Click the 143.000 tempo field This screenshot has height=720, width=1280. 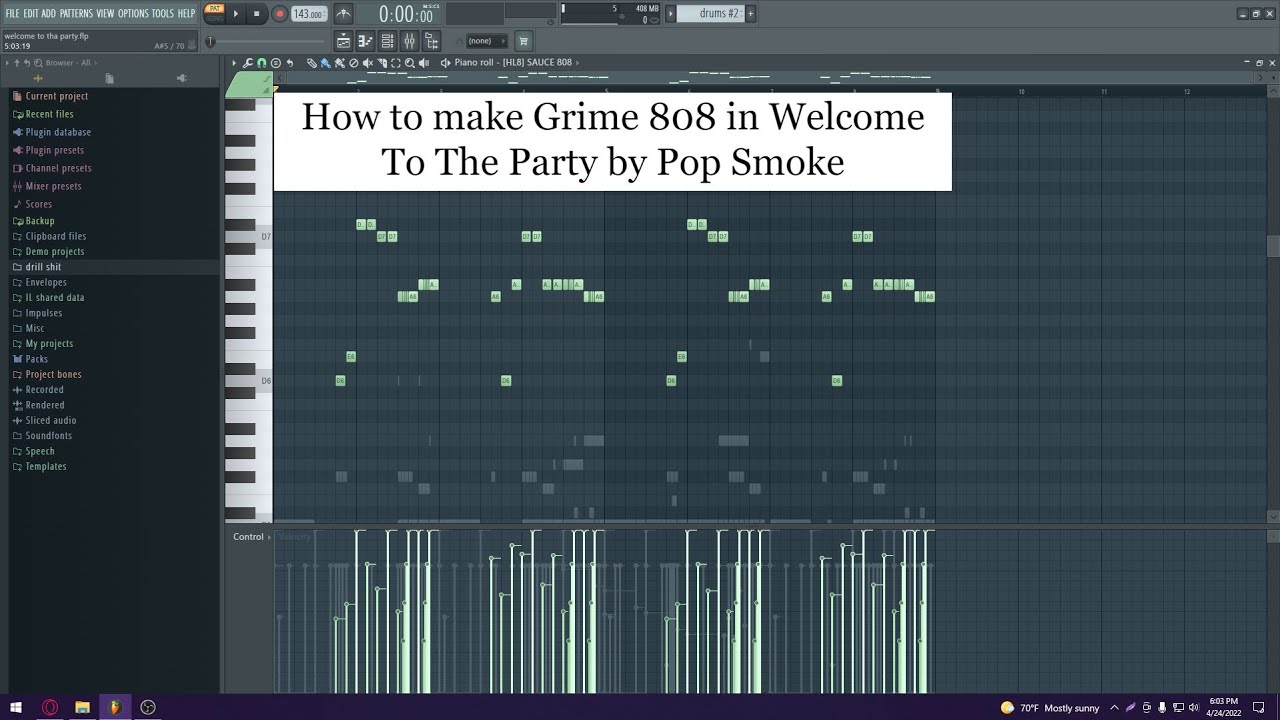308,14
